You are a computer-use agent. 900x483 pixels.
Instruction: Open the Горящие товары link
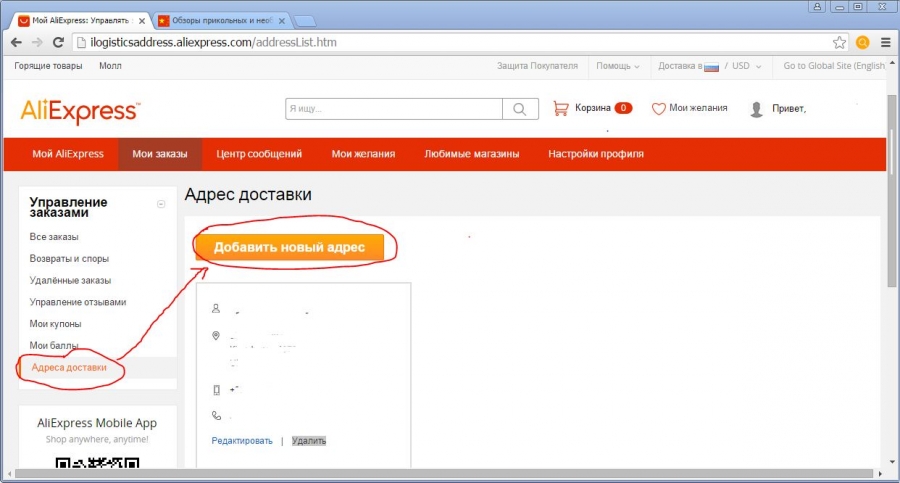[x=48, y=66]
